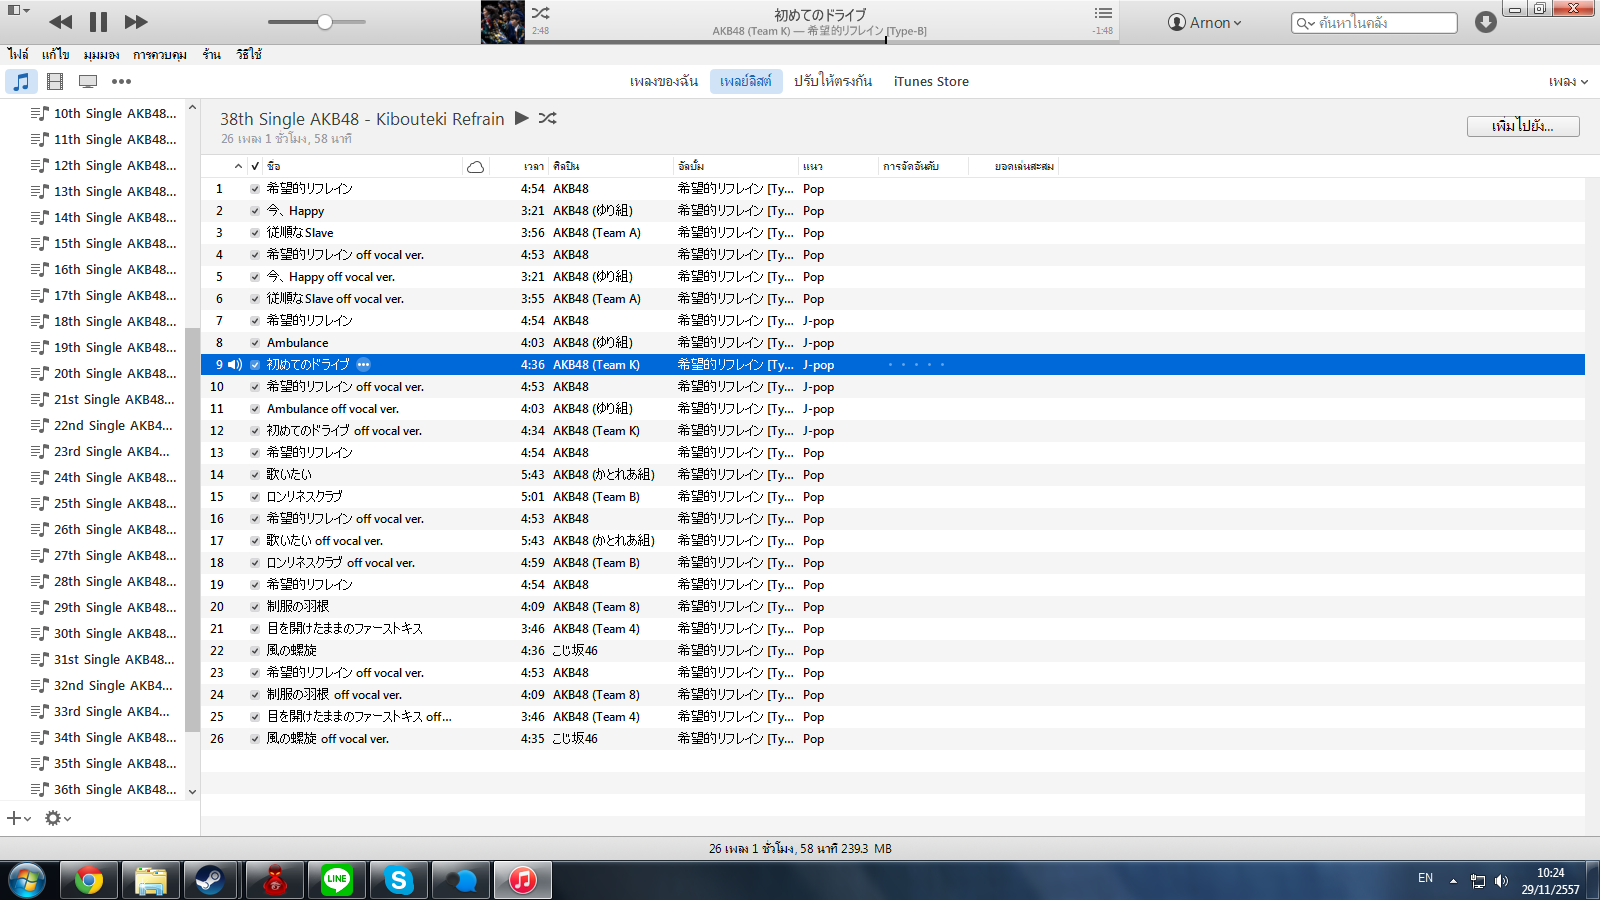Open the มุมมอง menu
This screenshot has width=1600, height=900.
pyautogui.click(x=101, y=54)
